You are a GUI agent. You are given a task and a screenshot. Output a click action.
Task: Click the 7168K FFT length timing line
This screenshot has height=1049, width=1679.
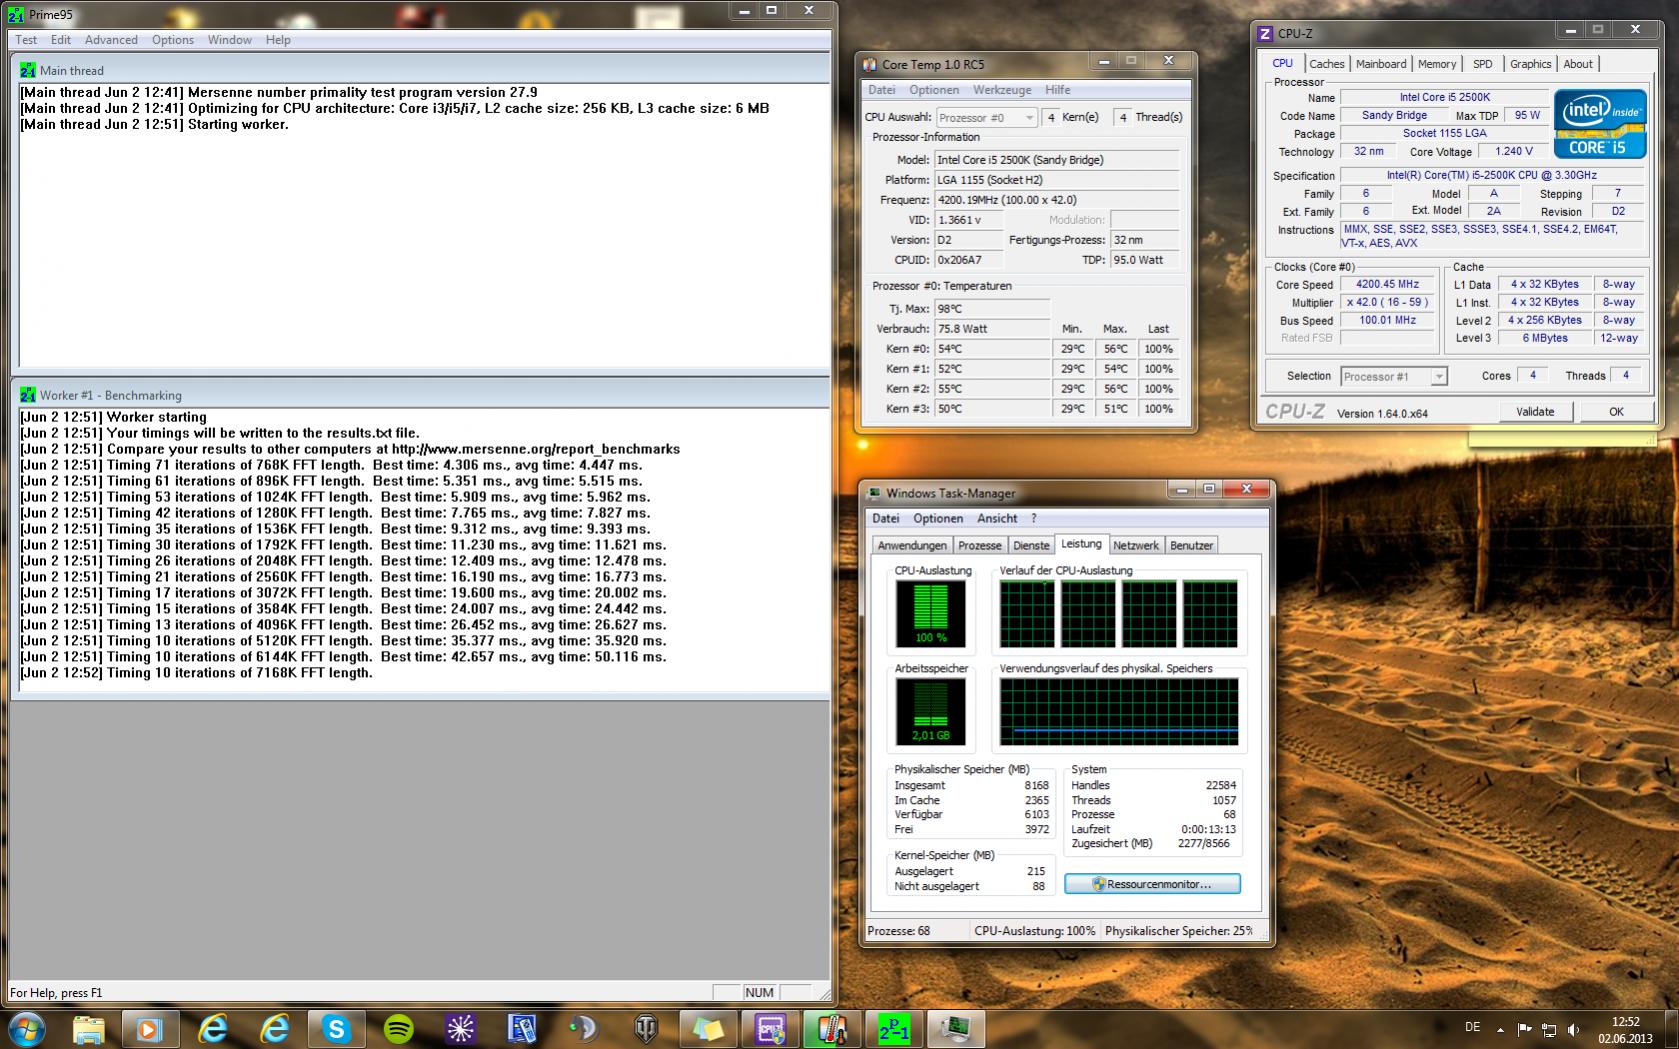point(196,673)
